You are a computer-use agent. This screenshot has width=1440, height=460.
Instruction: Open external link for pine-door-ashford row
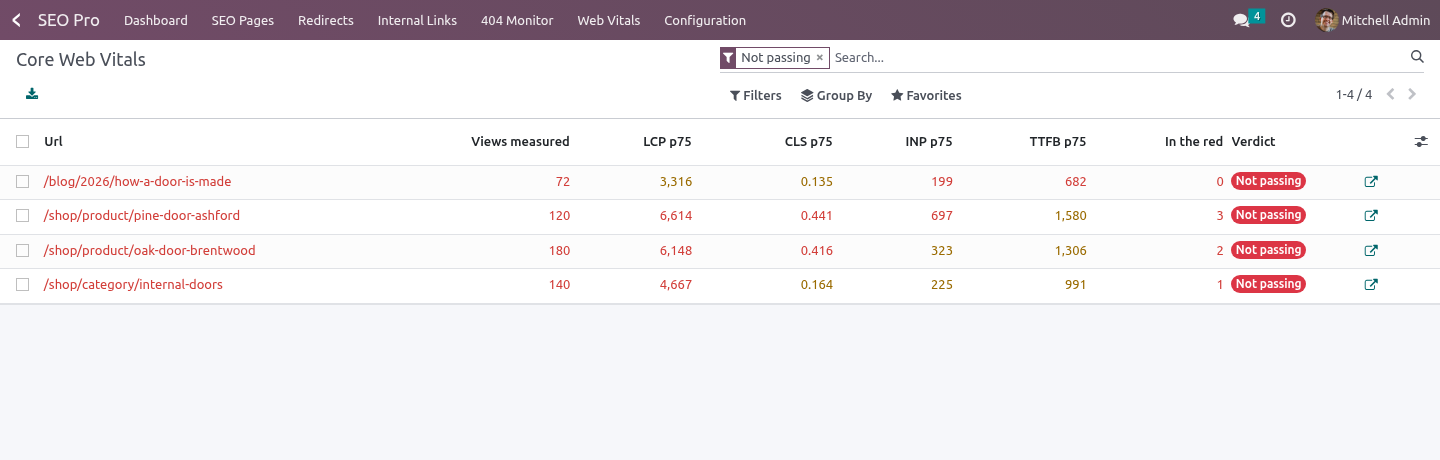pos(1371,216)
